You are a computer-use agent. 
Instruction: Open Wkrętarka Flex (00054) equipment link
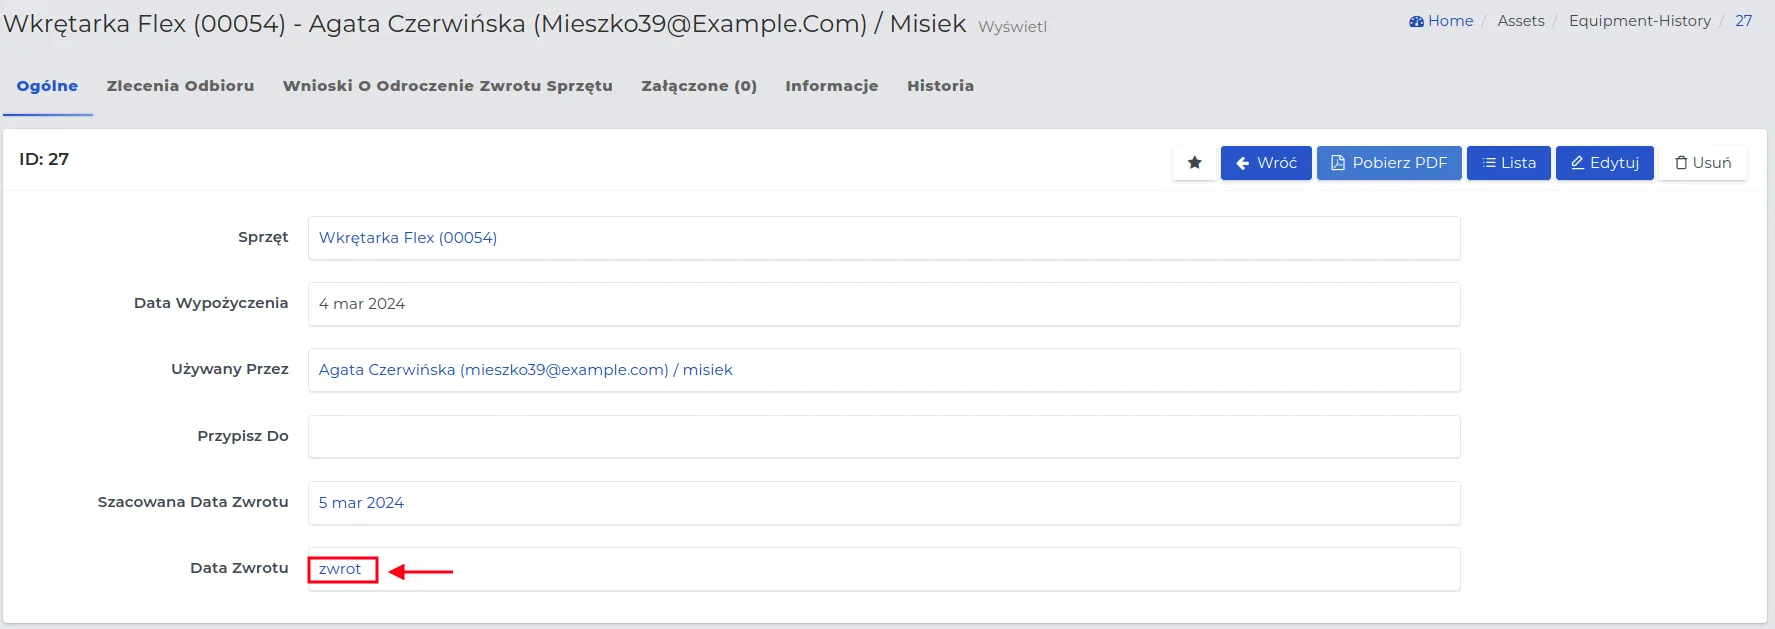click(408, 238)
